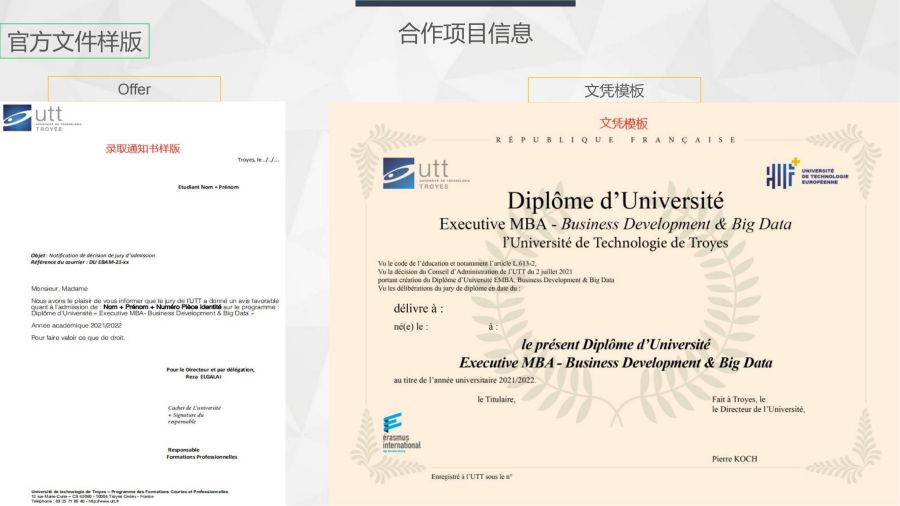Click Vu les délibérations du jury line
This screenshot has width=900, height=506.
click(x=449, y=288)
